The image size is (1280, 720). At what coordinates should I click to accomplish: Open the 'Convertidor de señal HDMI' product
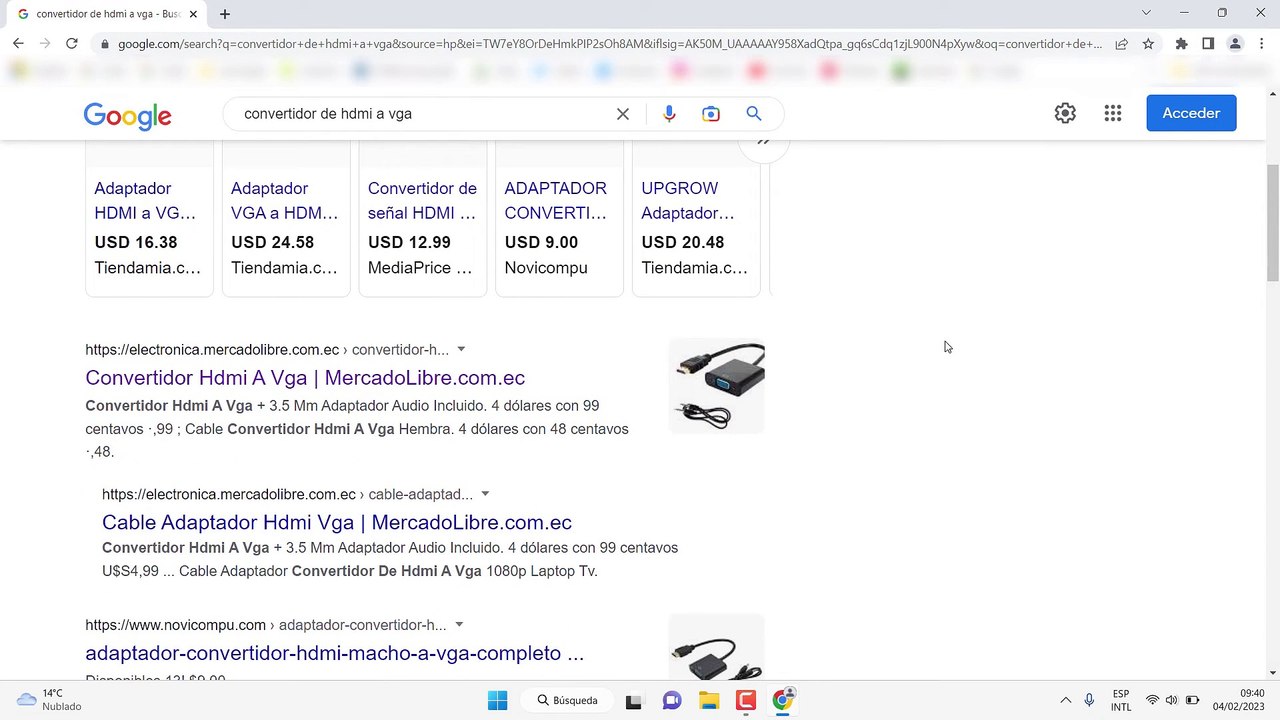(423, 220)
